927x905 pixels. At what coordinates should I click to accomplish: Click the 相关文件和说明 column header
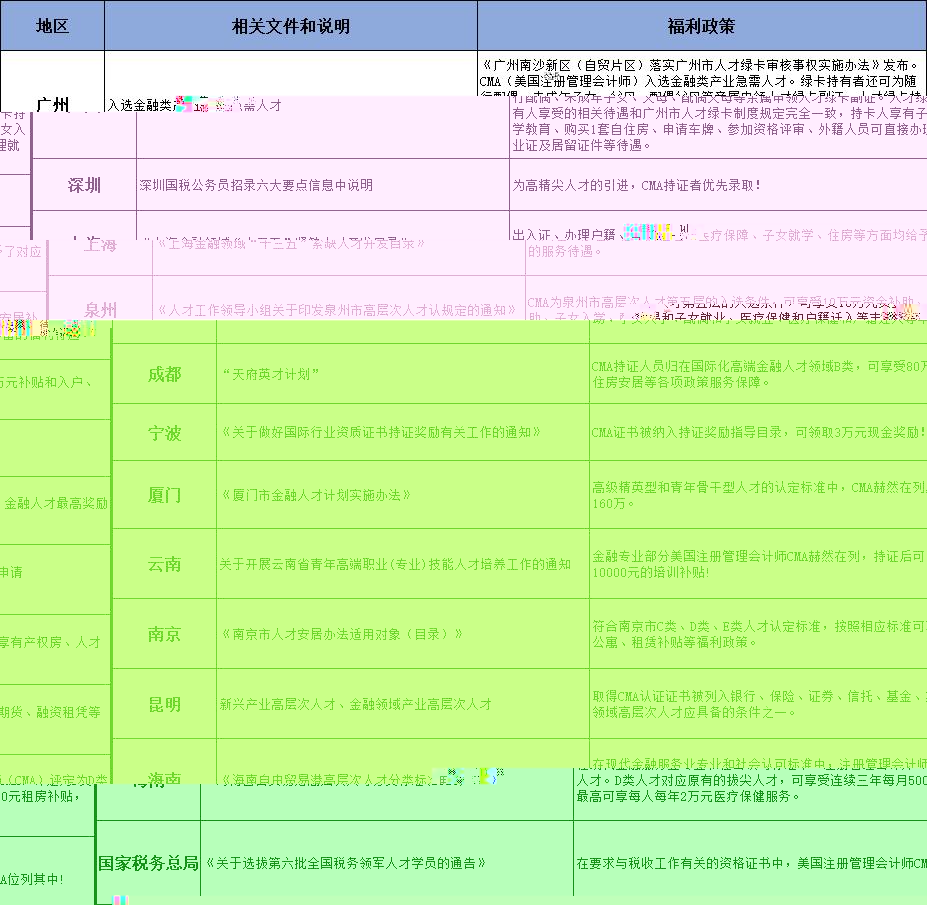point(290,26)
